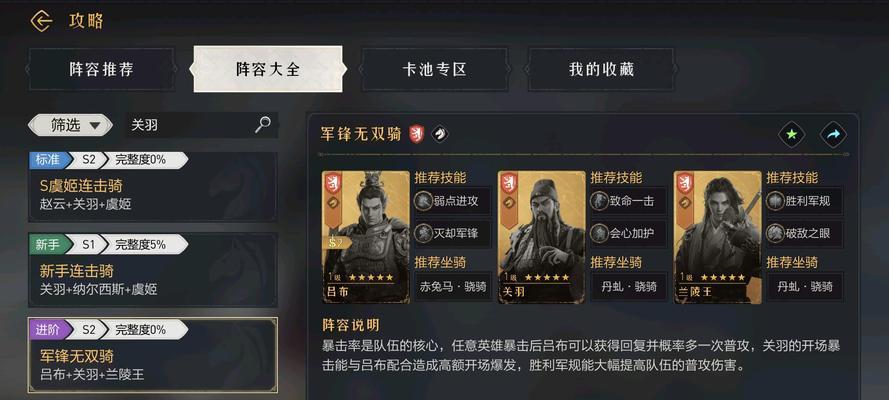Expand the 筛选 filter dropdown
This screenshot has width=889, height=400.
pos(70,125)
